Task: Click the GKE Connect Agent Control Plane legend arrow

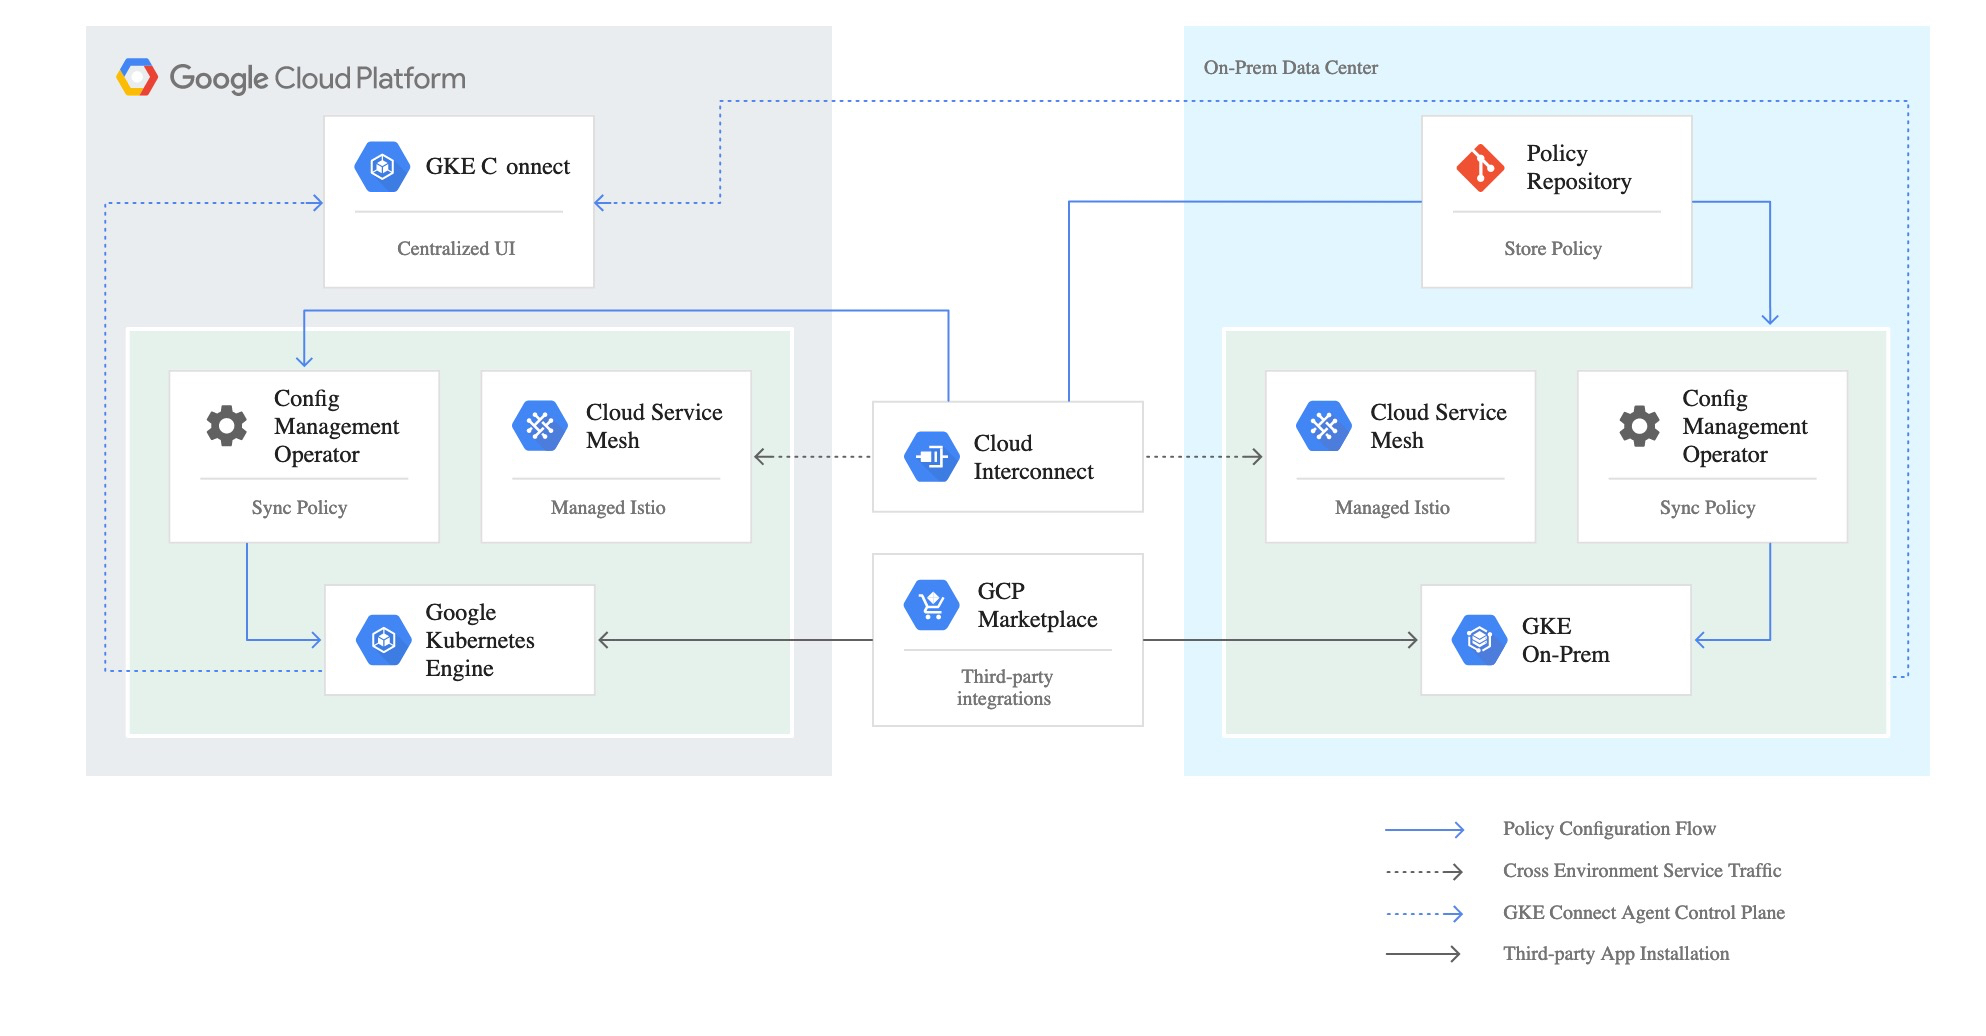Action: coord(1424,913)
